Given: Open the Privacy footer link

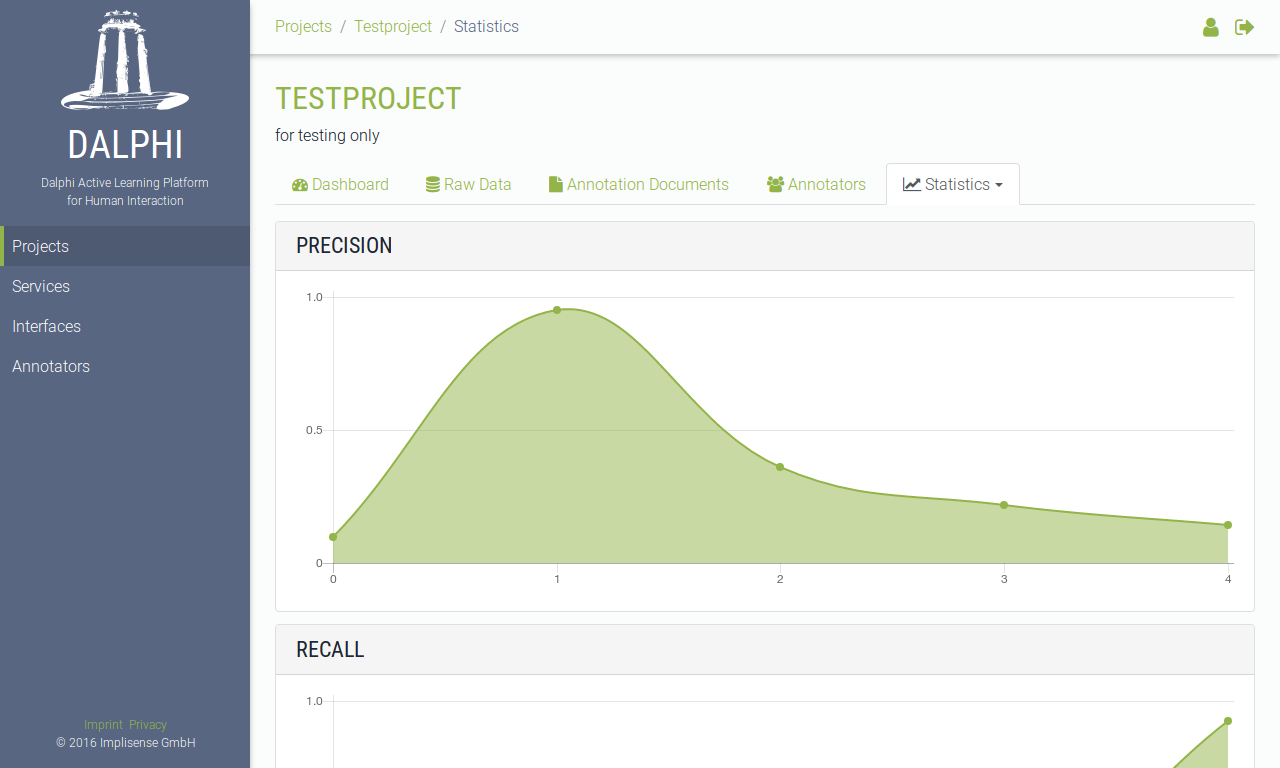Looking at the screenshot, I should [x=148, y=725].
